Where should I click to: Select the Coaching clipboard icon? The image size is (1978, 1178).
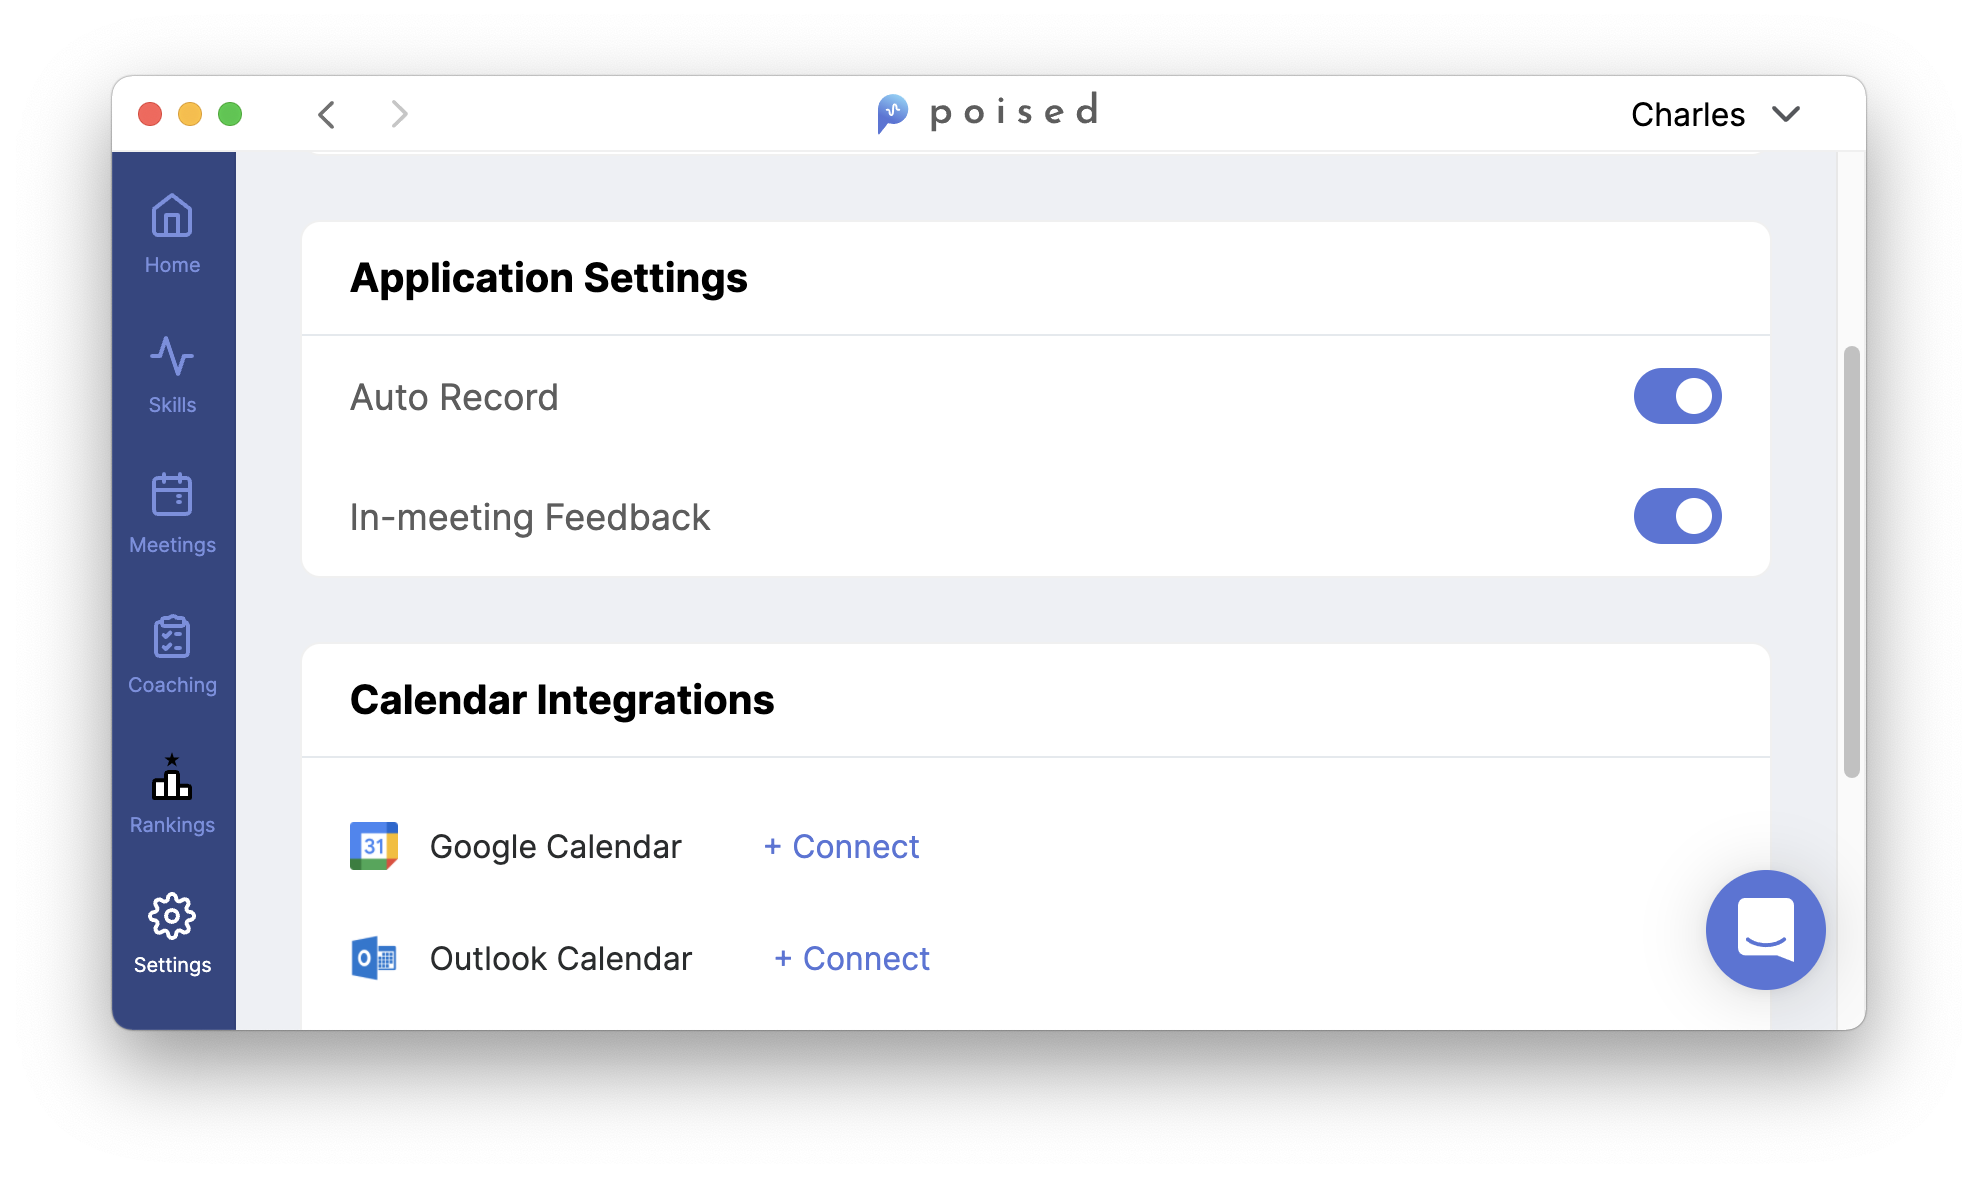tap(172, 636)
